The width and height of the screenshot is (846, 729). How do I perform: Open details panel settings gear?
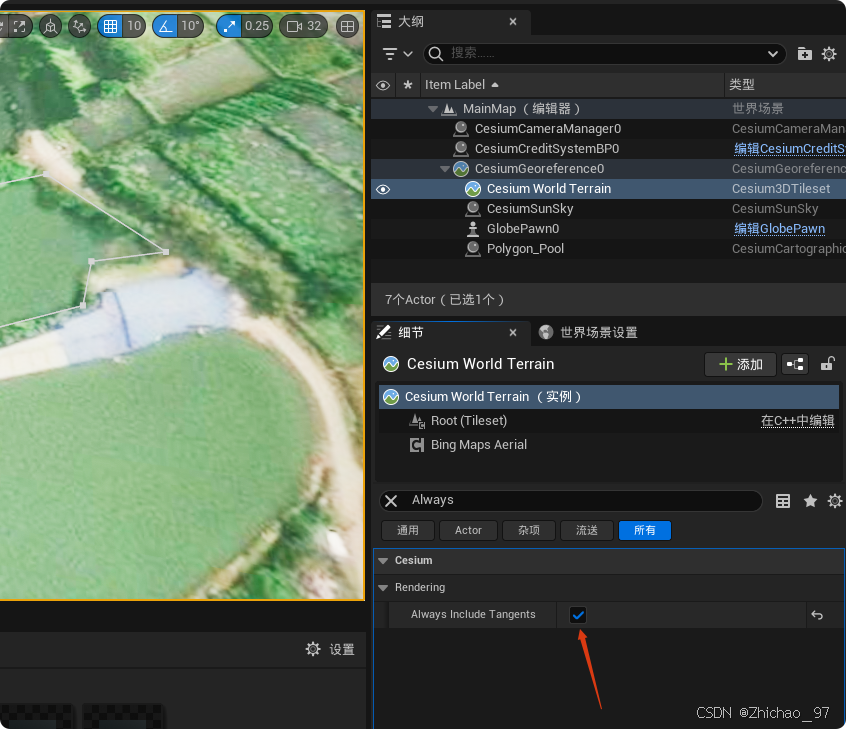835,501
